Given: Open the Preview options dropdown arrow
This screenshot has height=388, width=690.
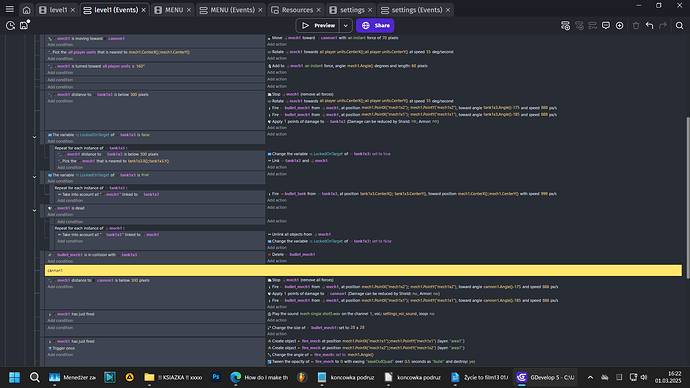Looking at the screenshot, I should click(x=346, y=26).
